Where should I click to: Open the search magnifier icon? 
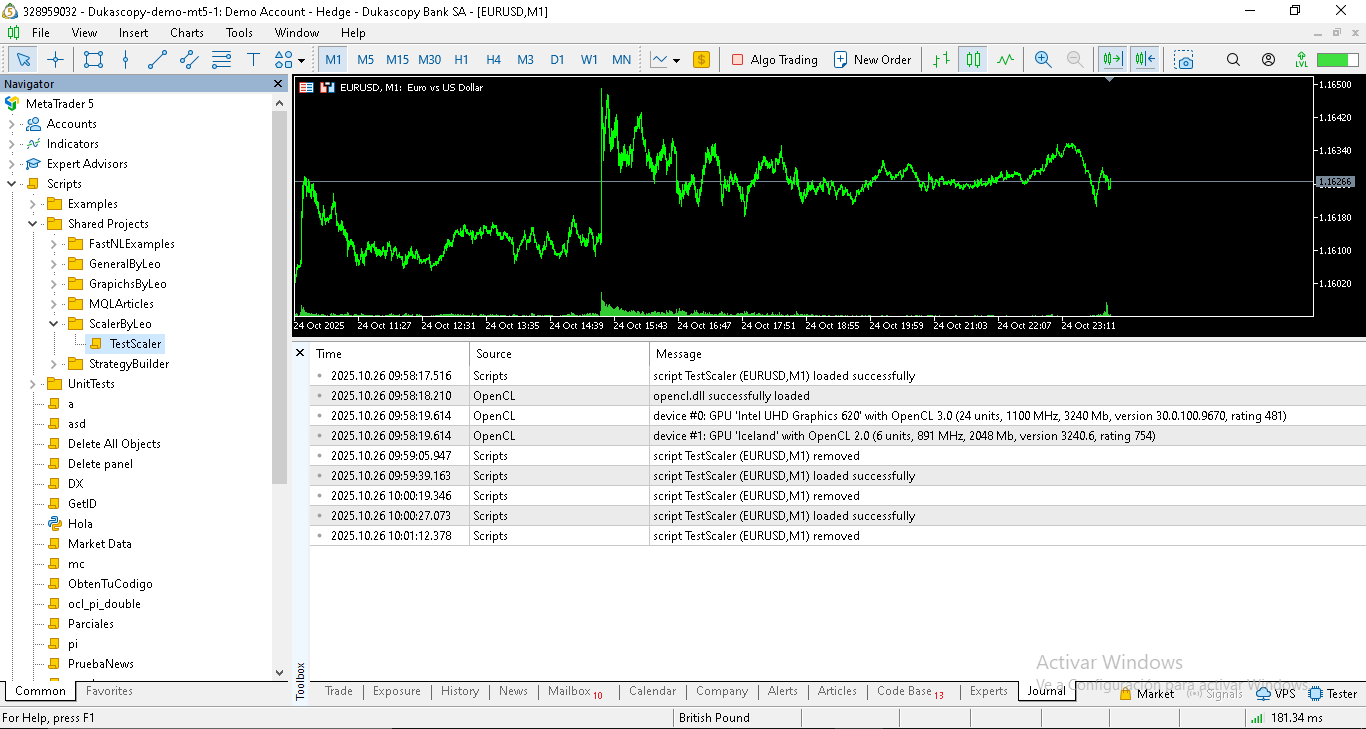point(1233,60)
